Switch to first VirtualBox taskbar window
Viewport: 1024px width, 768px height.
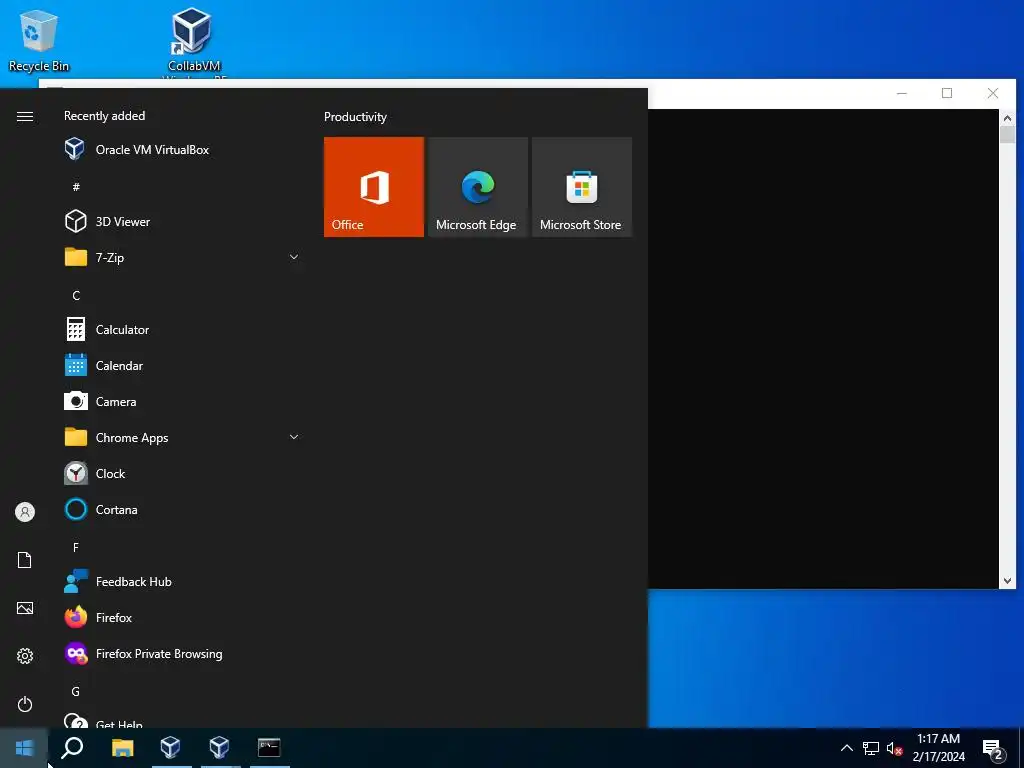[x=170, y=748]
